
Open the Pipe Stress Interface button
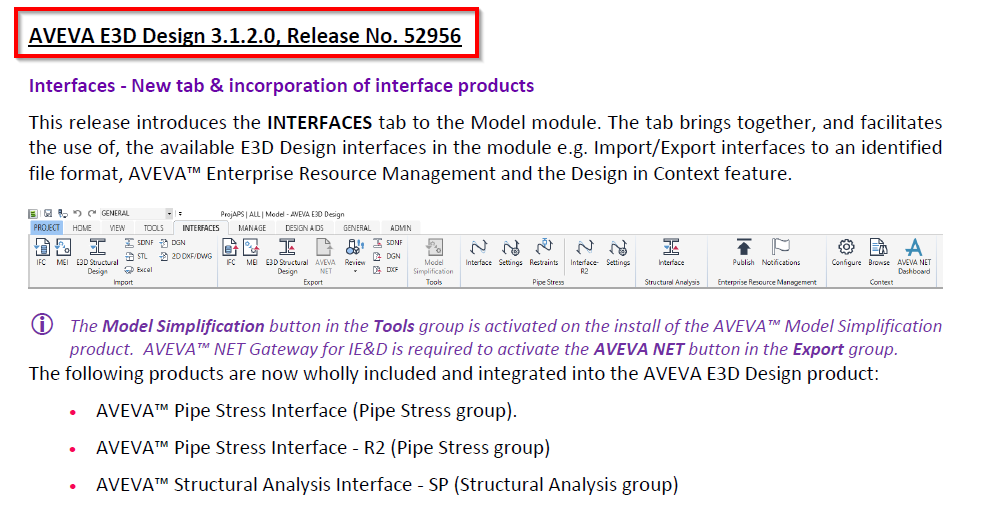[x=478, y=252]
